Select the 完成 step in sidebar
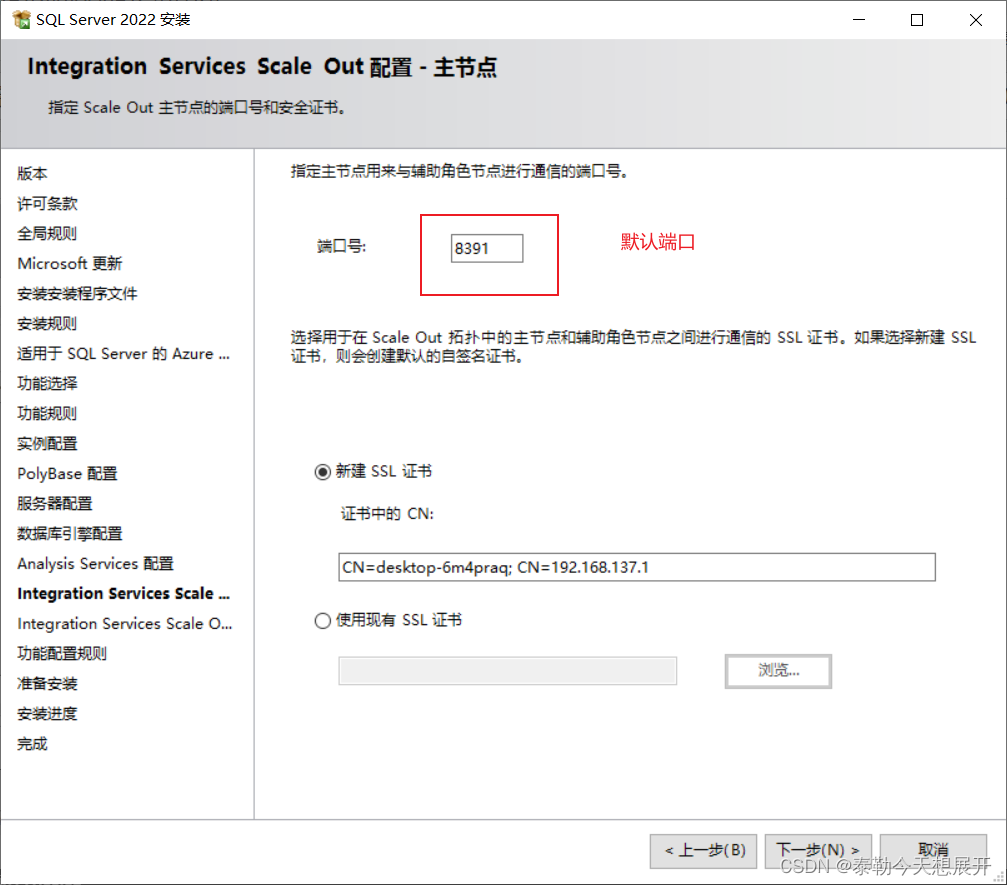1007x885 pixels. tap(32, 744)
